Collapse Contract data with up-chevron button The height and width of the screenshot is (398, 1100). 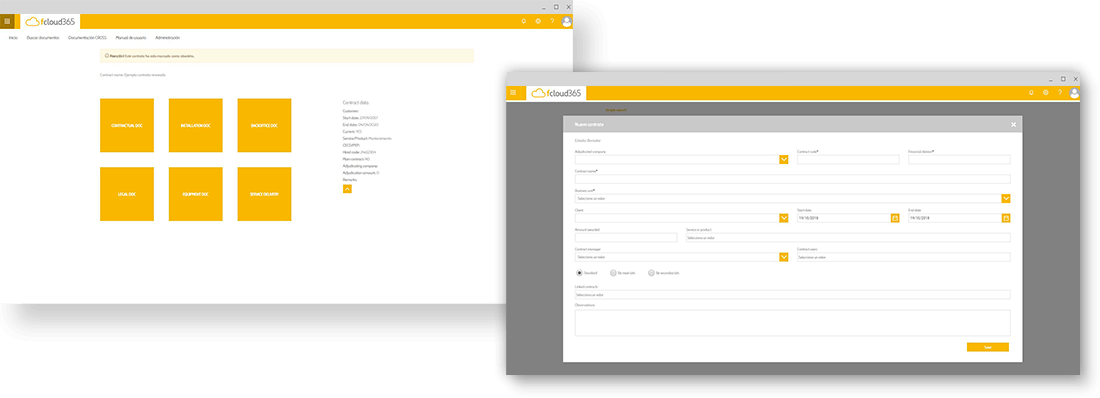tap(347, 188)
